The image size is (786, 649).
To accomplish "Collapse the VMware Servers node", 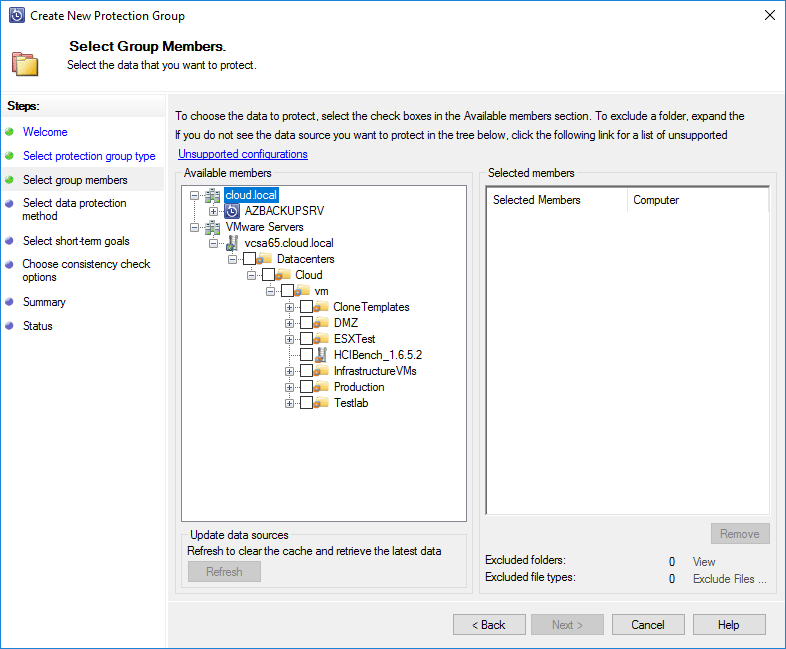I will point(194,228).
